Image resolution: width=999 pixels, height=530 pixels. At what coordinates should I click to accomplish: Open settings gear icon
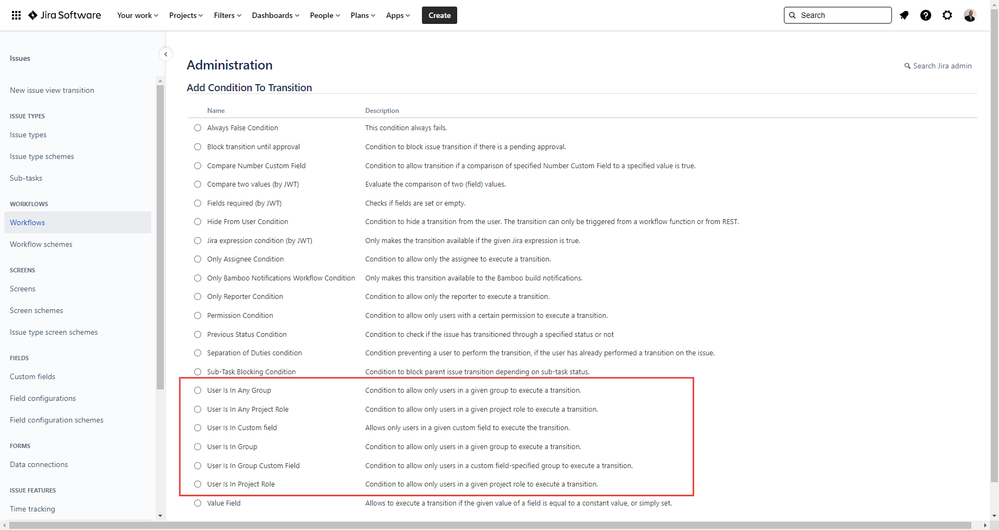(947, 15)
